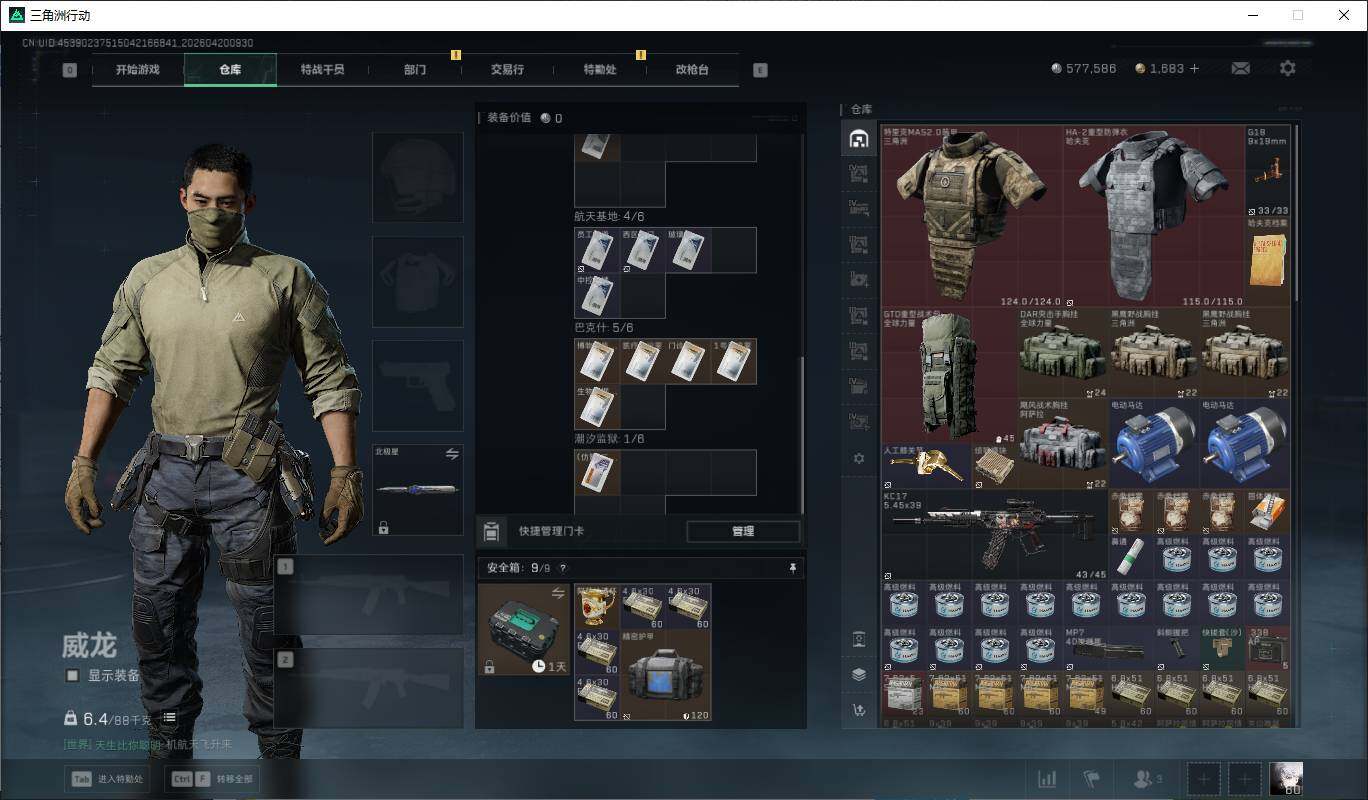
Task: Select the KC17 5.45x39 rifle
Action: pyautogui.click(x=995, y=535)
